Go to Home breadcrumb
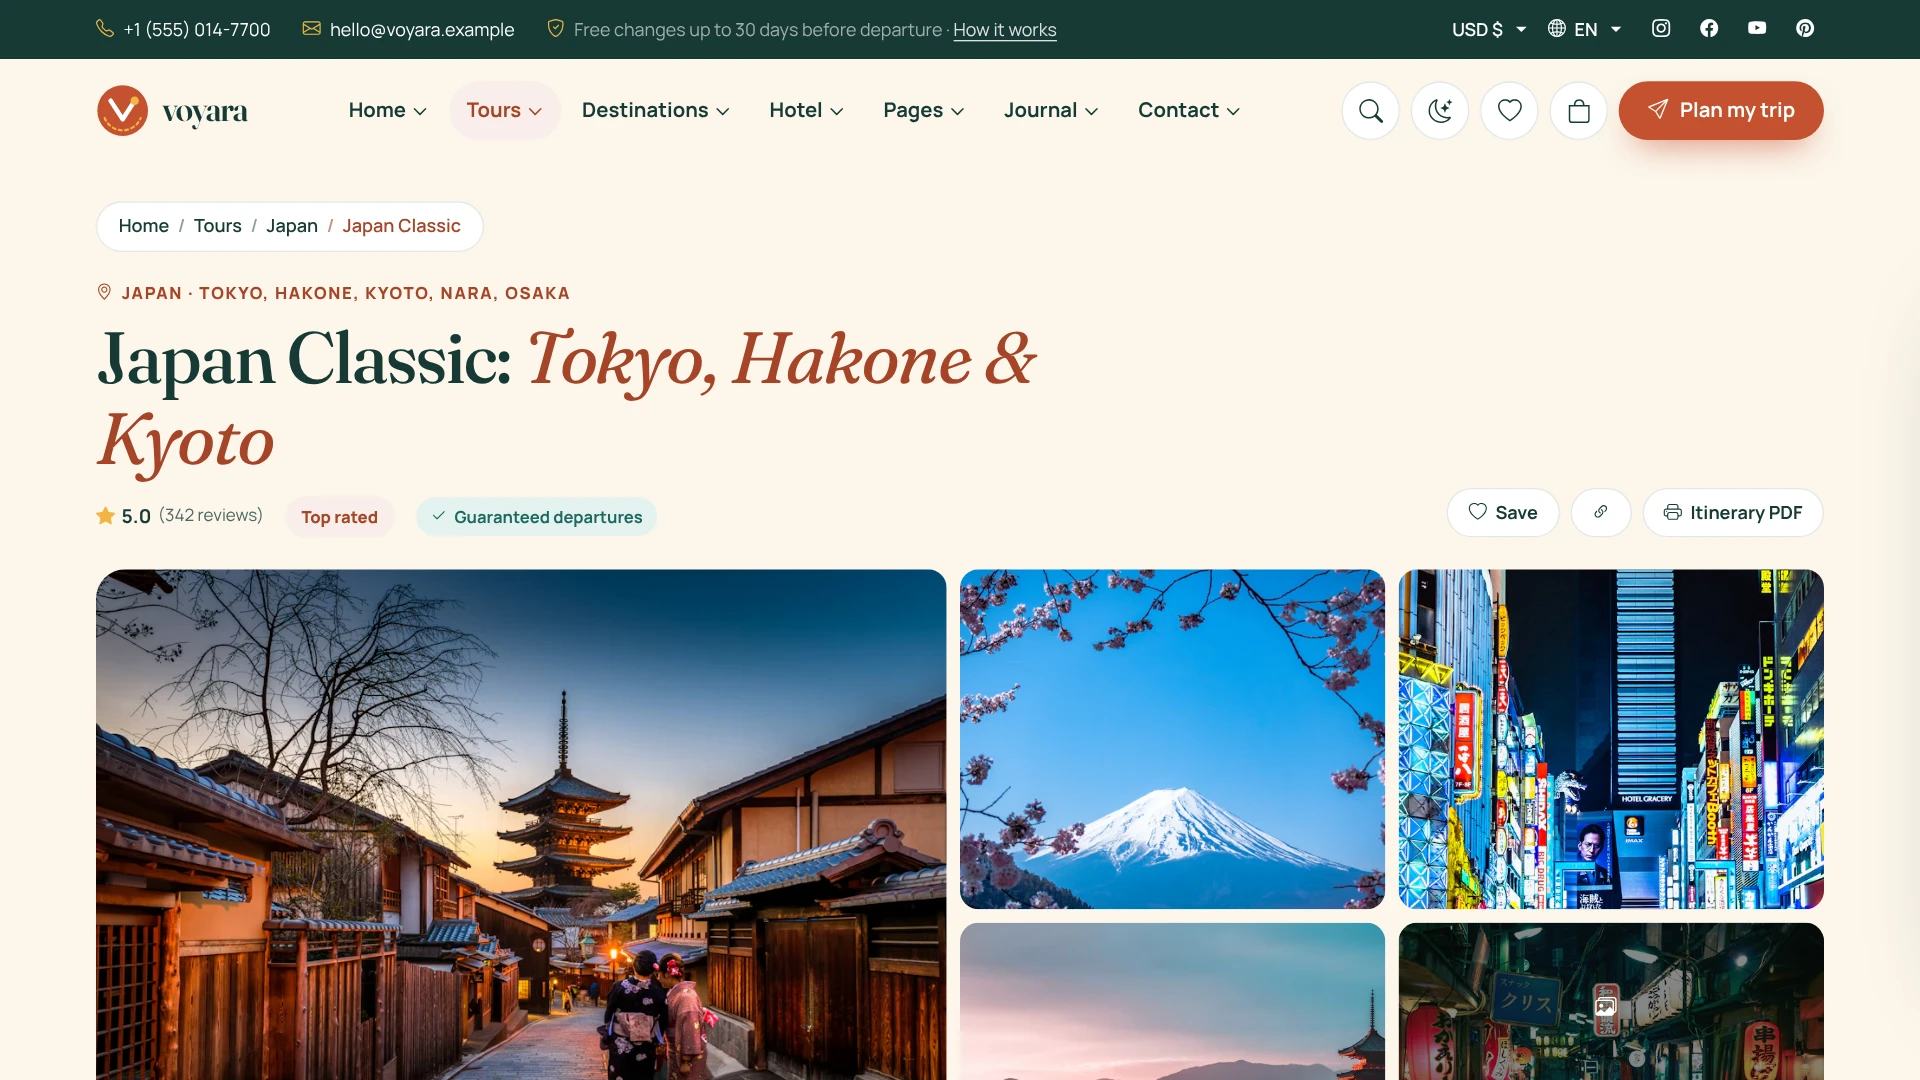The image size is (1920, 1080). [x=144, y=226]
